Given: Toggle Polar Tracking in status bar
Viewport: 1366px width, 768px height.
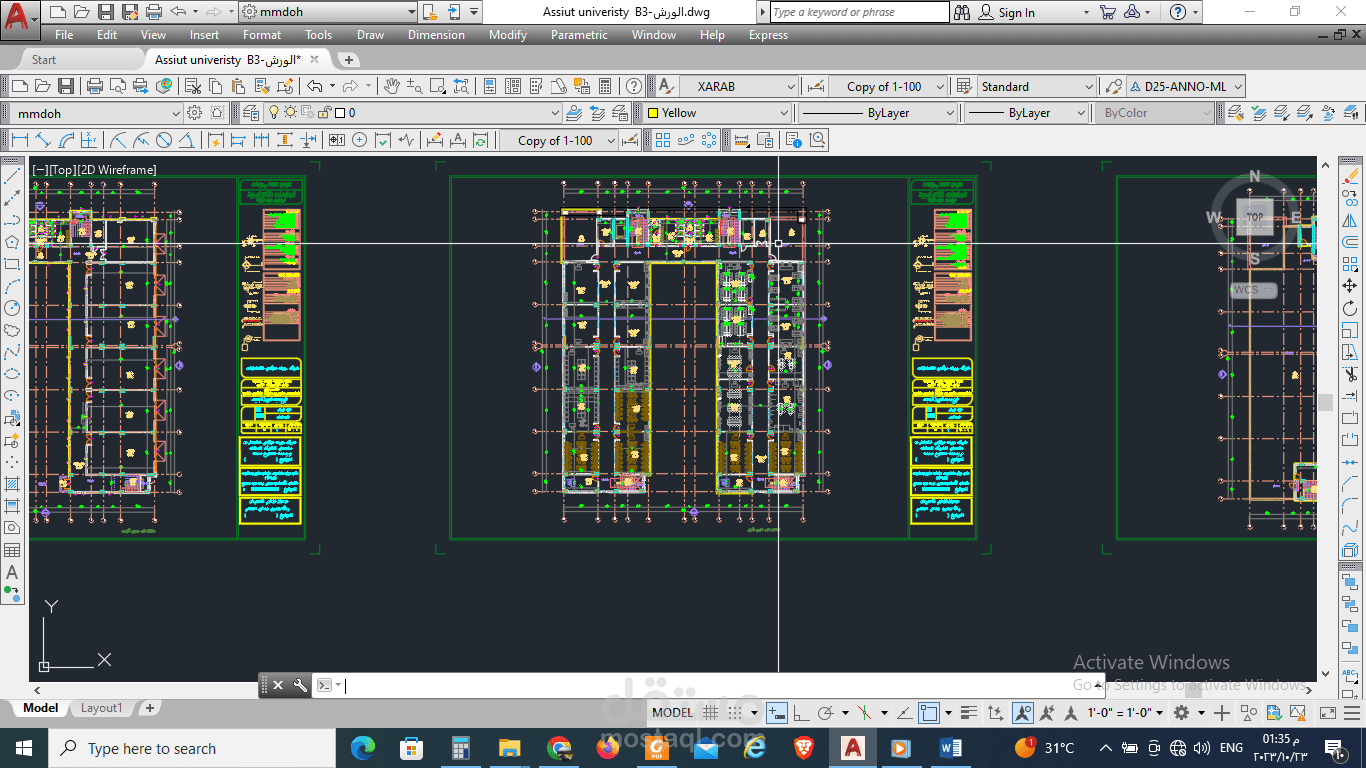Looking at the screenshot, I should pos(826,713).
